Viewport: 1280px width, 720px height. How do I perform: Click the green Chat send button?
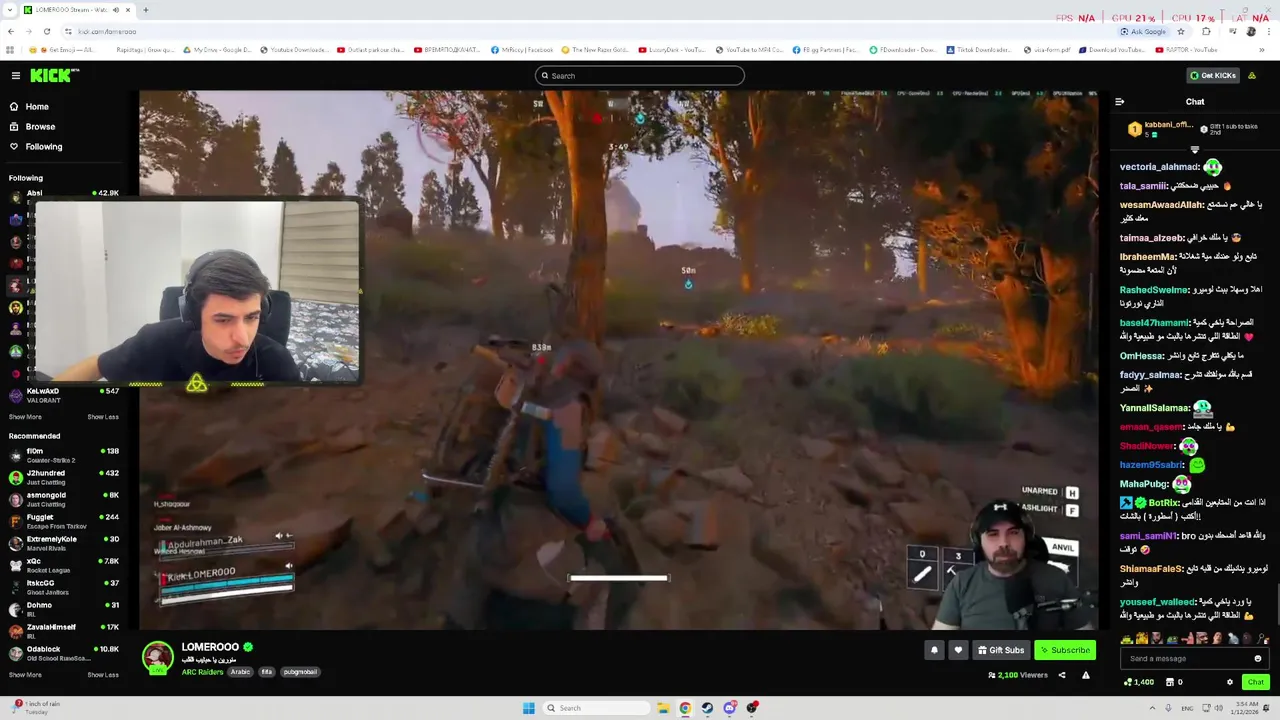(1256, 682)
